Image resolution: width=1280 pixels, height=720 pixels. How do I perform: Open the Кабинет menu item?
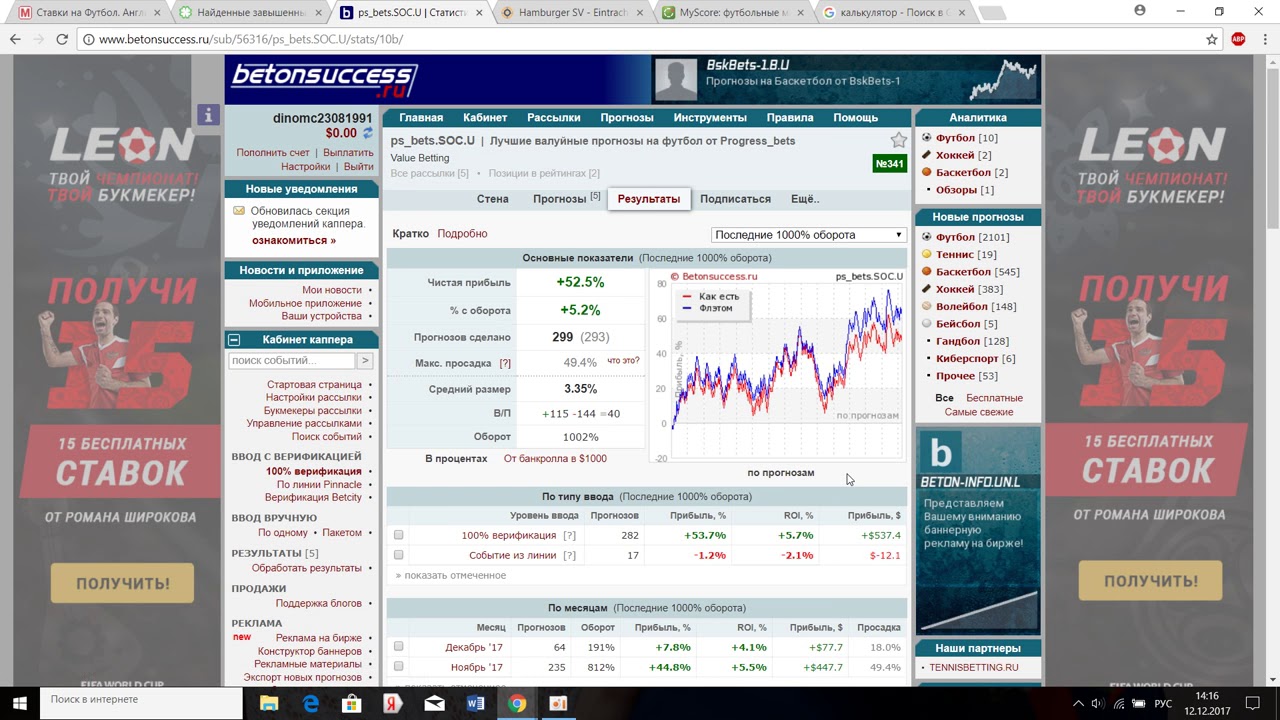[x=485, y=118]
